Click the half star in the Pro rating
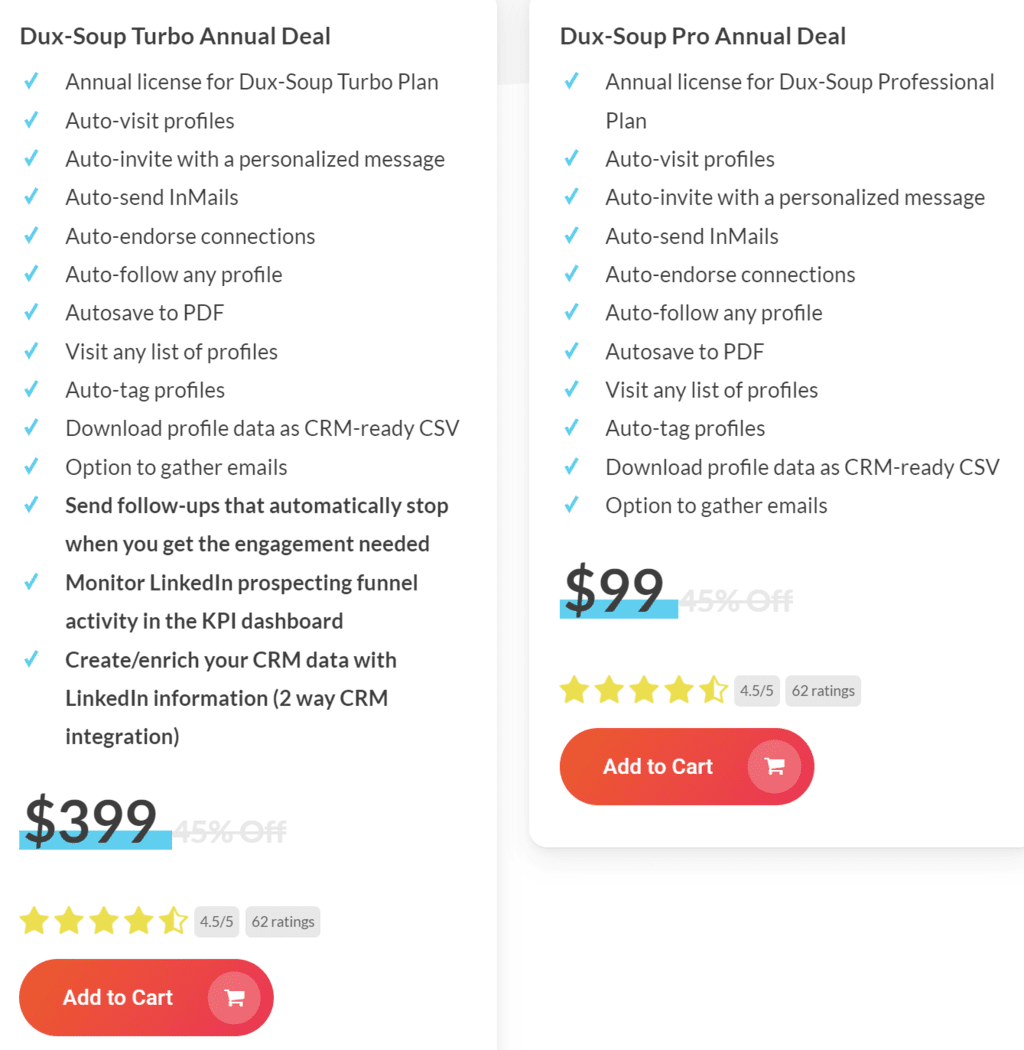Screen dimensions: 1024x1050 click(714, 690)
